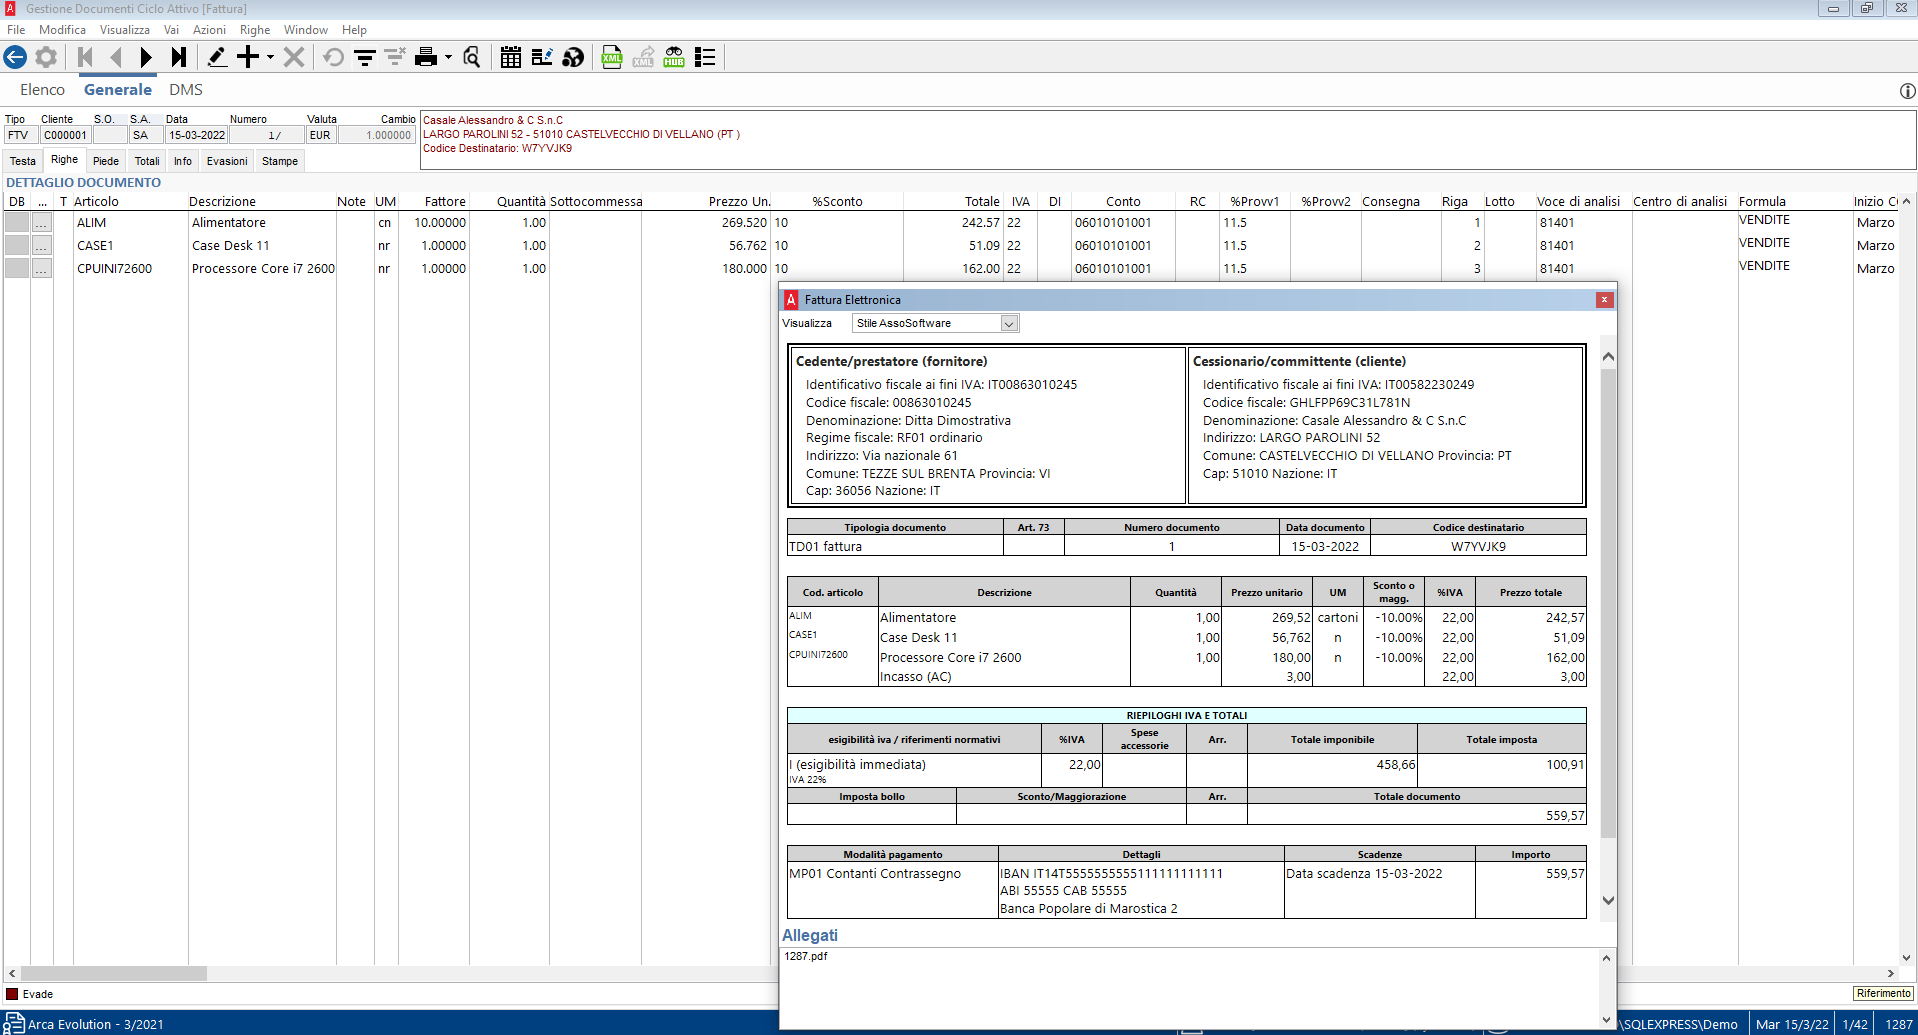Open attachment 1287.pdf
The height and width of the screenshot is (1035, 1918).
coord(806,956)
